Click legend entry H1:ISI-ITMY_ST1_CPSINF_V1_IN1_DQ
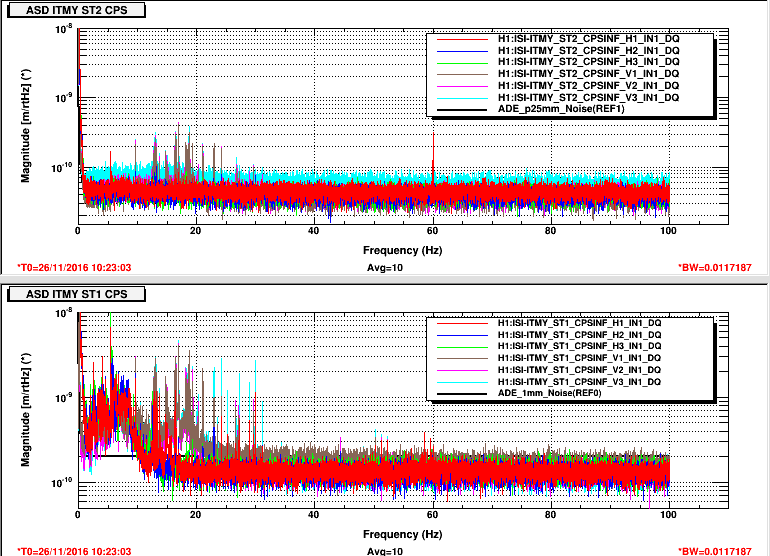This screenshot has width=770, height=556. pos(579,358)
